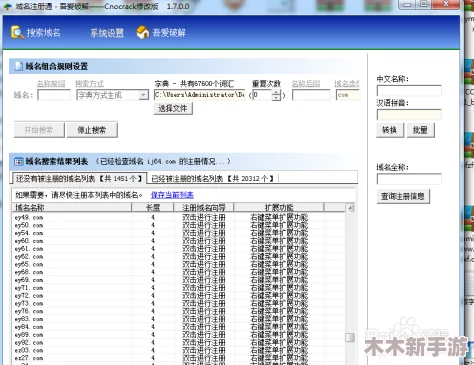Select the ey50.com row
This screenshot has width=474, height=365.
[179, 225]
